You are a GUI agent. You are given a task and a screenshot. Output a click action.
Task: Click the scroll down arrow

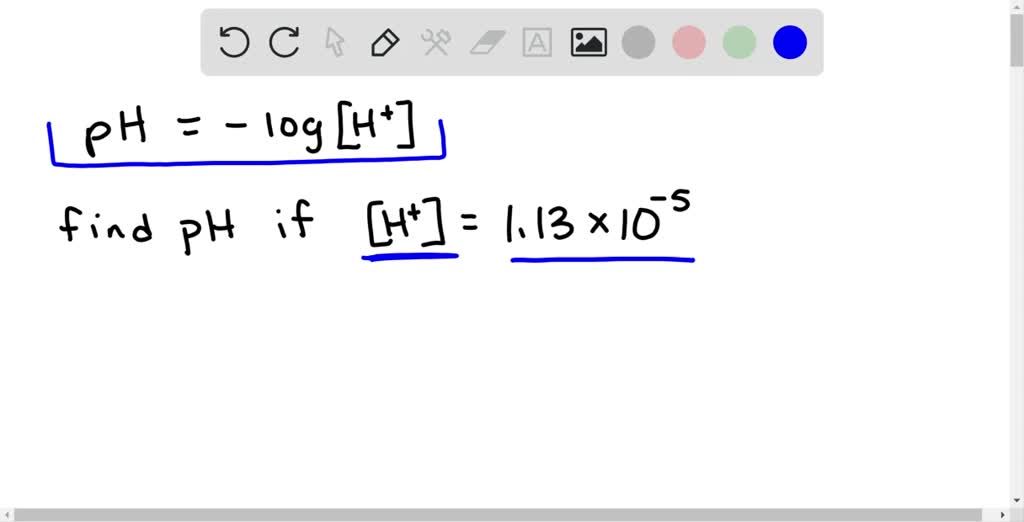pos(1017,500)
